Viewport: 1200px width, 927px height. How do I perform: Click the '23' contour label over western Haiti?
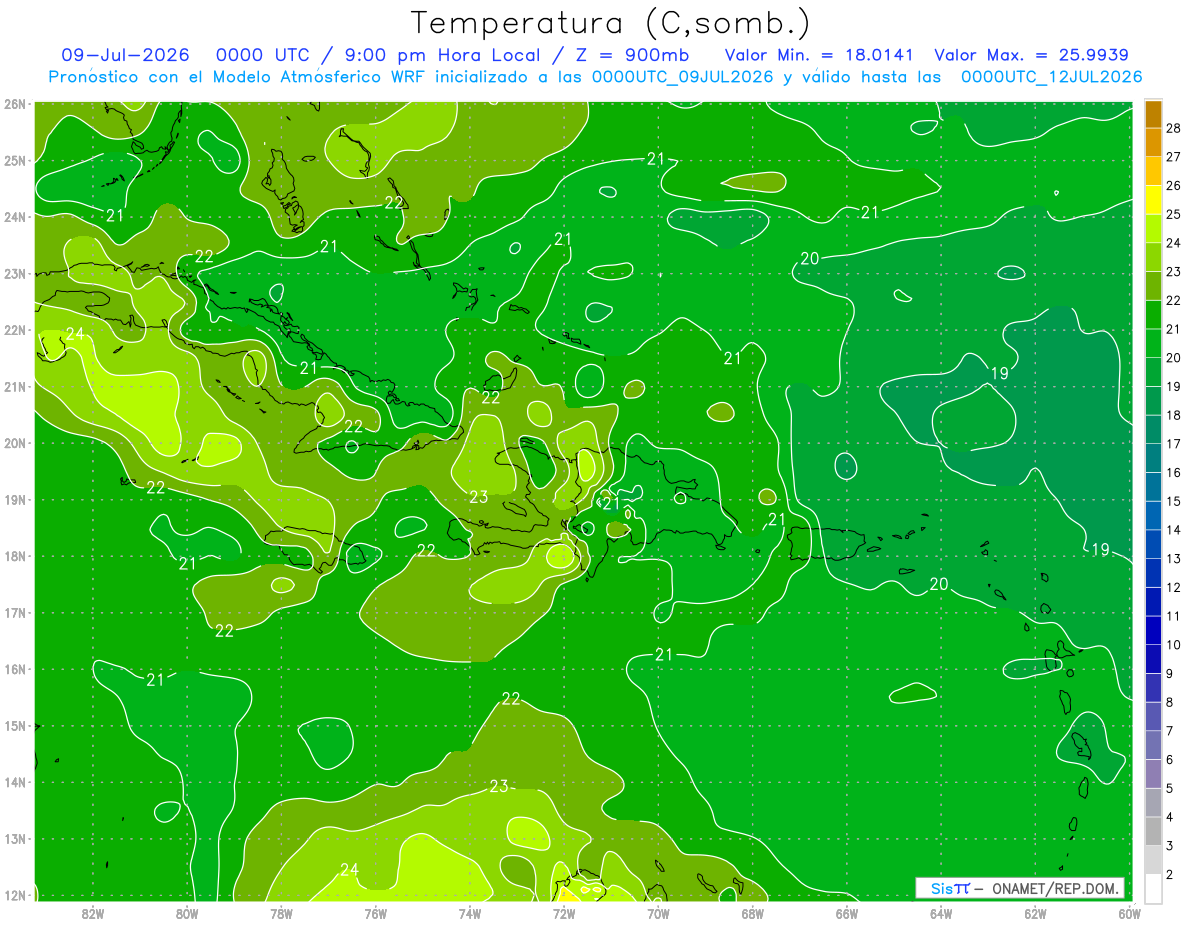(478, 496)
